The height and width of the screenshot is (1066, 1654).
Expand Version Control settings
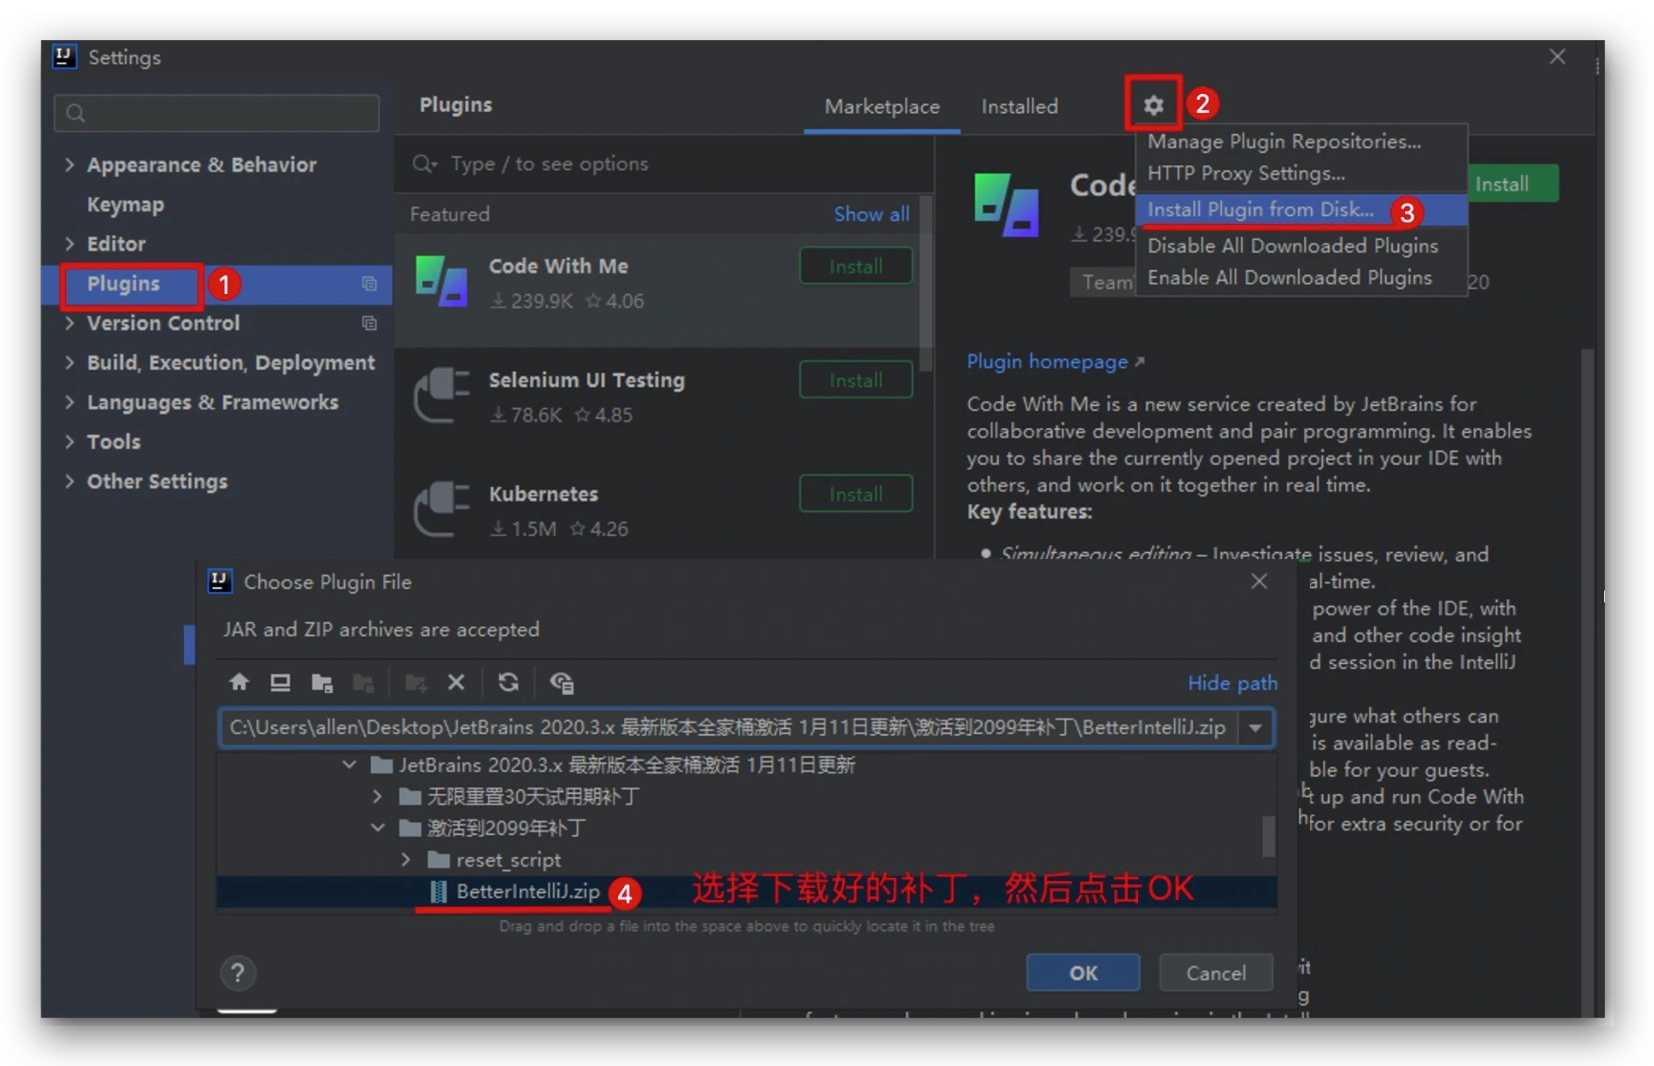pos(69,323)
